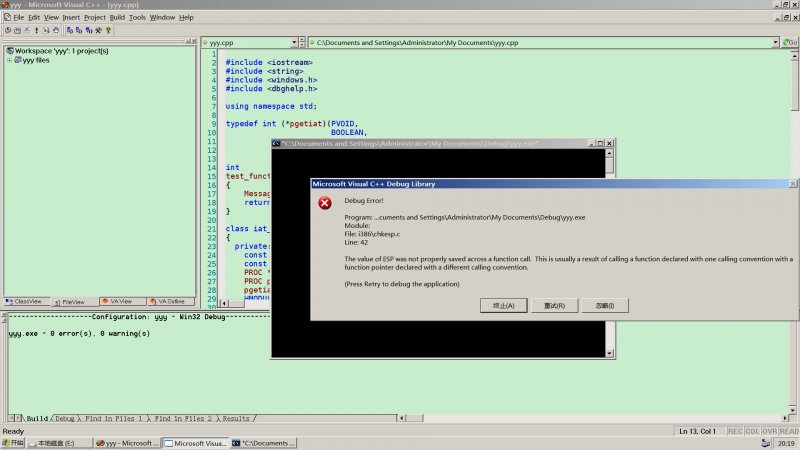
Task: Switch to 'yyy - Microsoft' taskbar item
Action: (x=128, y=443)
